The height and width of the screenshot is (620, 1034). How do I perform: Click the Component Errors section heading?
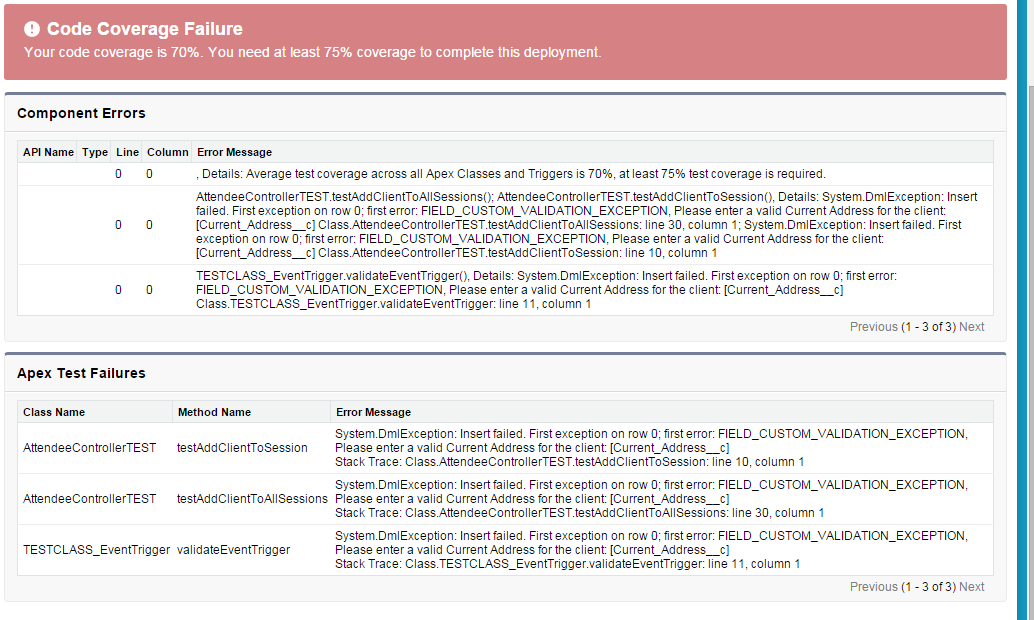pos(81,113)
